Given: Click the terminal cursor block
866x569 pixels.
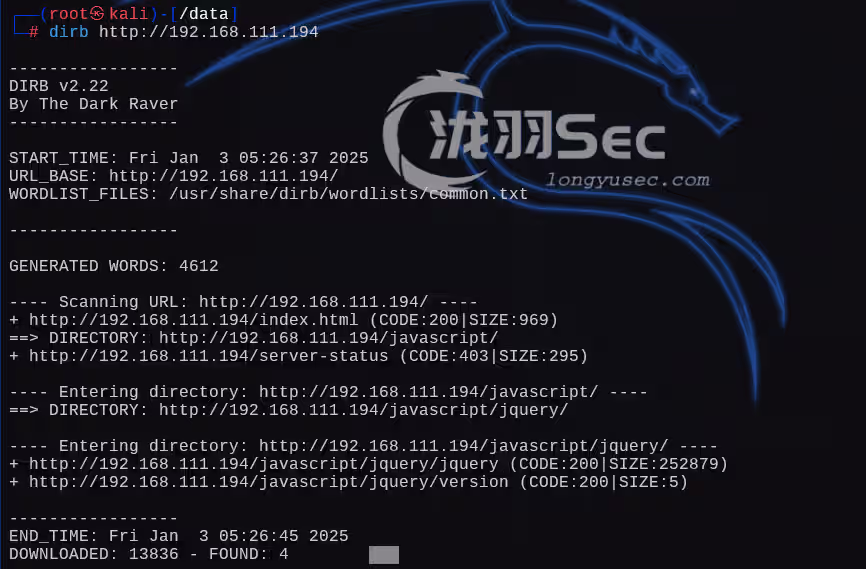Looking at the screenshot, I should click(x=384, y=555).
